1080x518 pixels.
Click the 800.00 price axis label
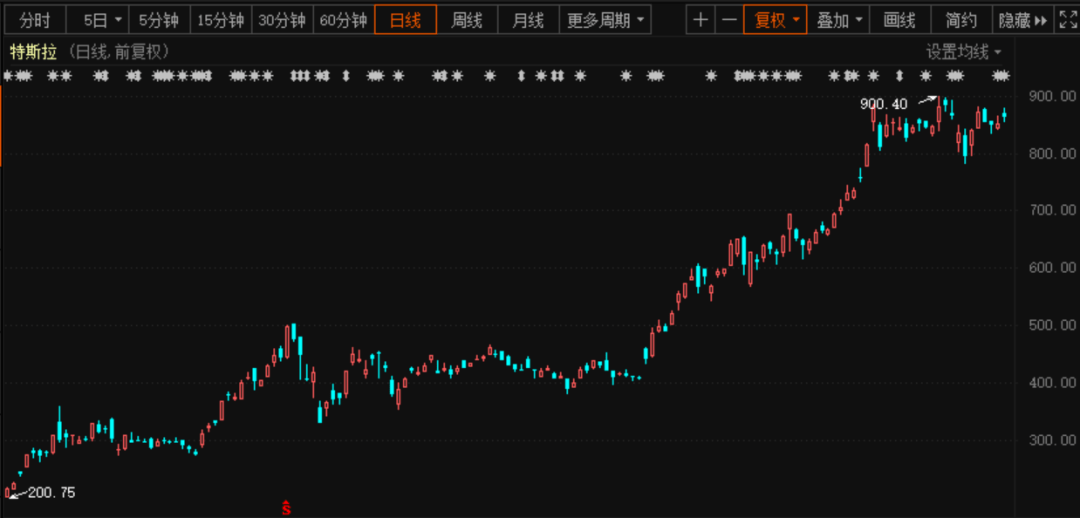[1050, 153]
